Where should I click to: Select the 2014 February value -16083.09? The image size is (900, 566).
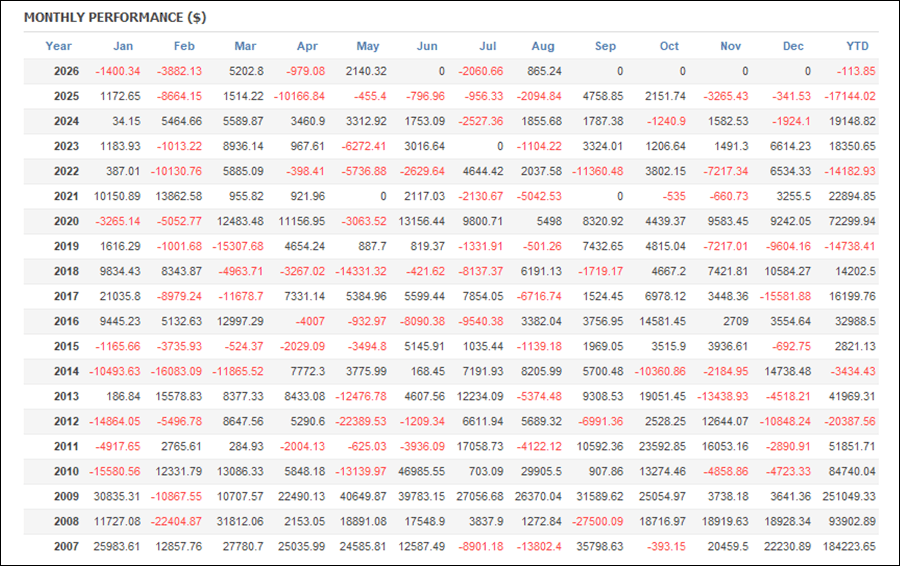click(x=176, y=371)
